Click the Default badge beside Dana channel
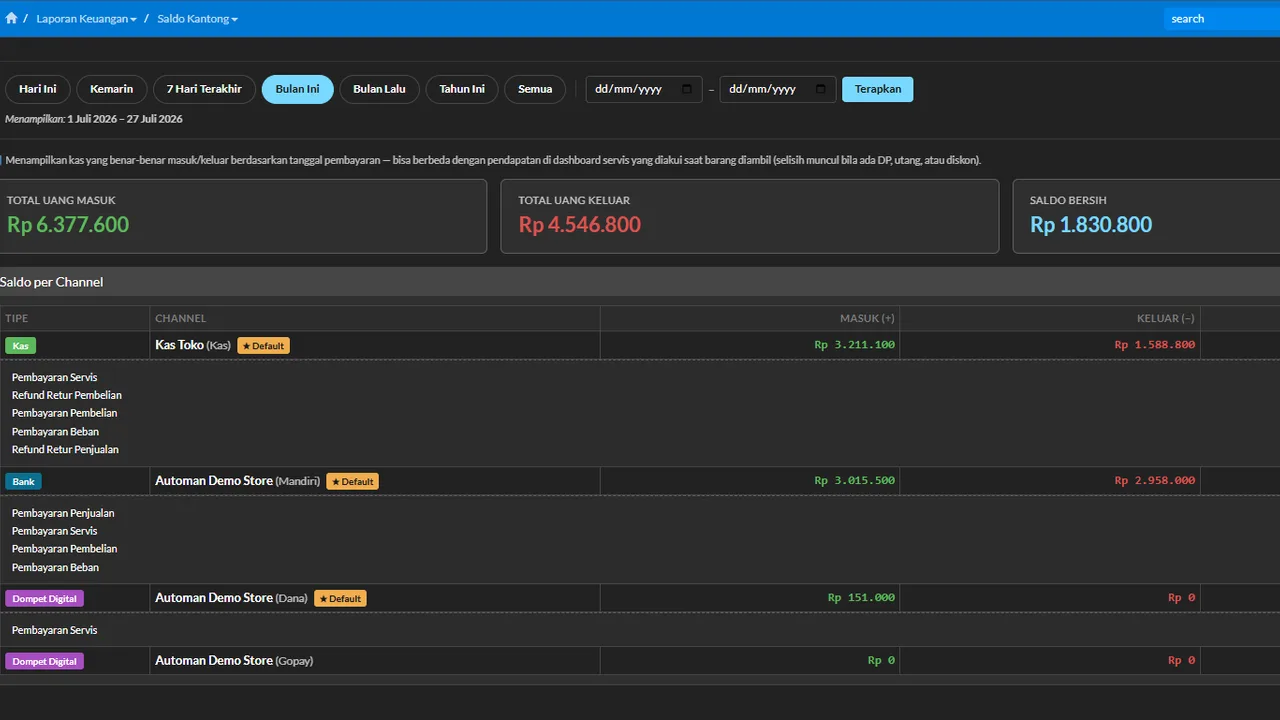This screenshot has height=720, width=1280. point(341,598)
